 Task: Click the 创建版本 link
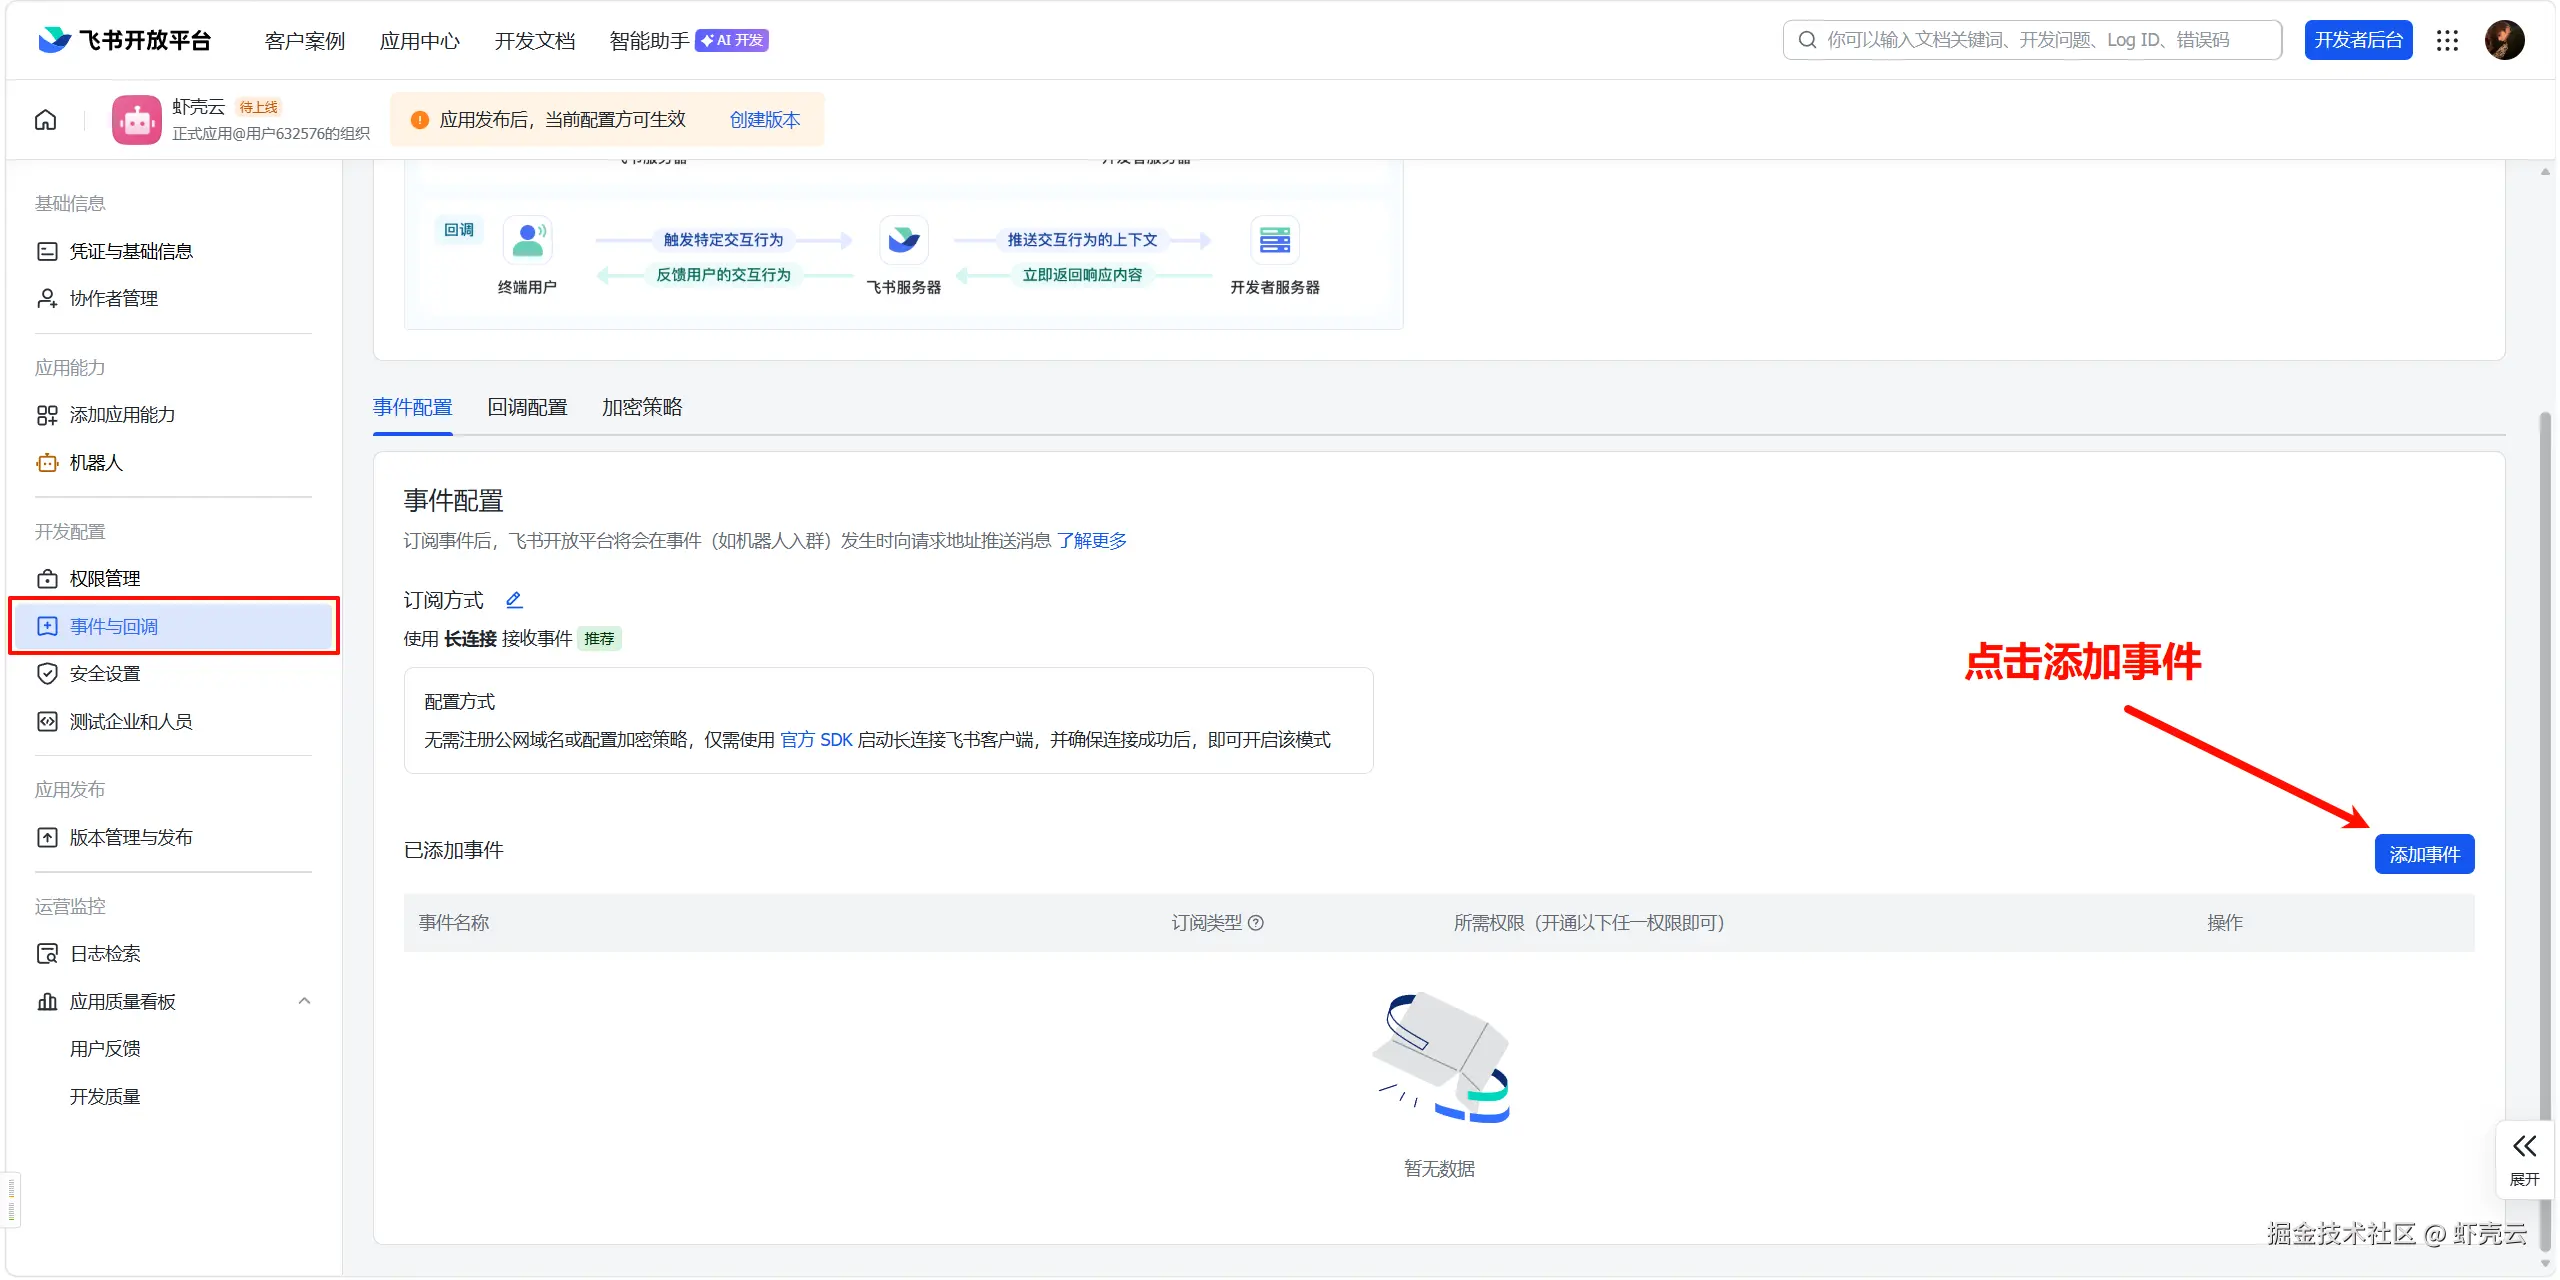coord(764,120)
